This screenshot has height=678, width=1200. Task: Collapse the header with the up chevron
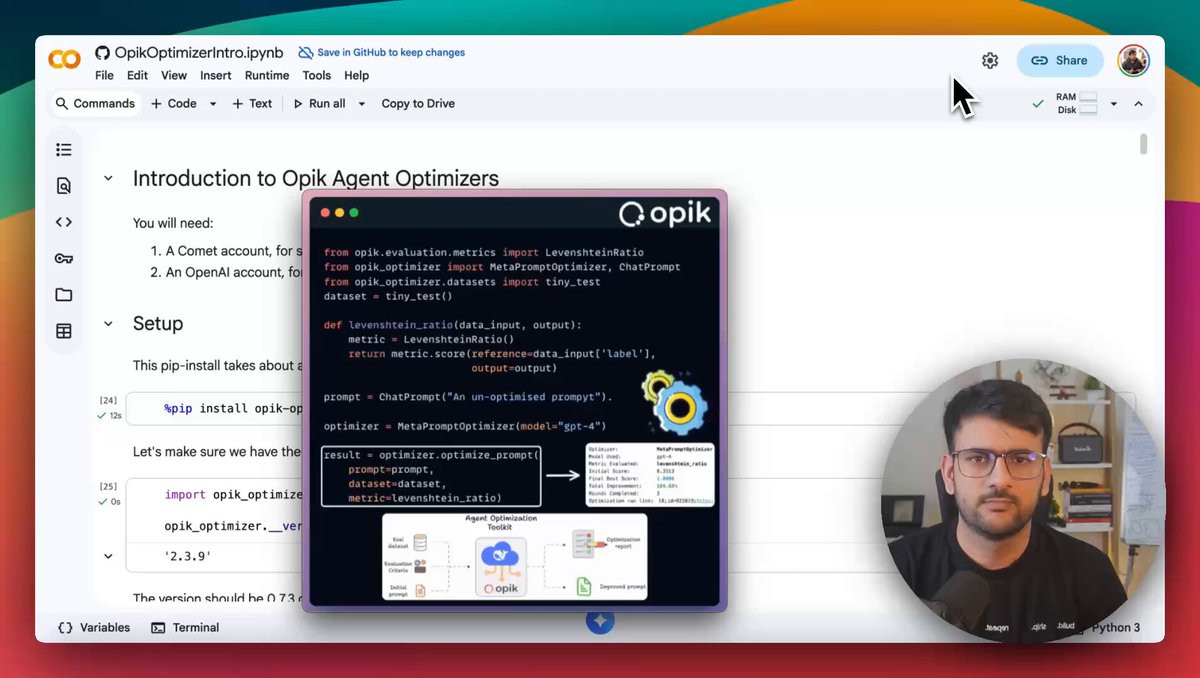1138,104
